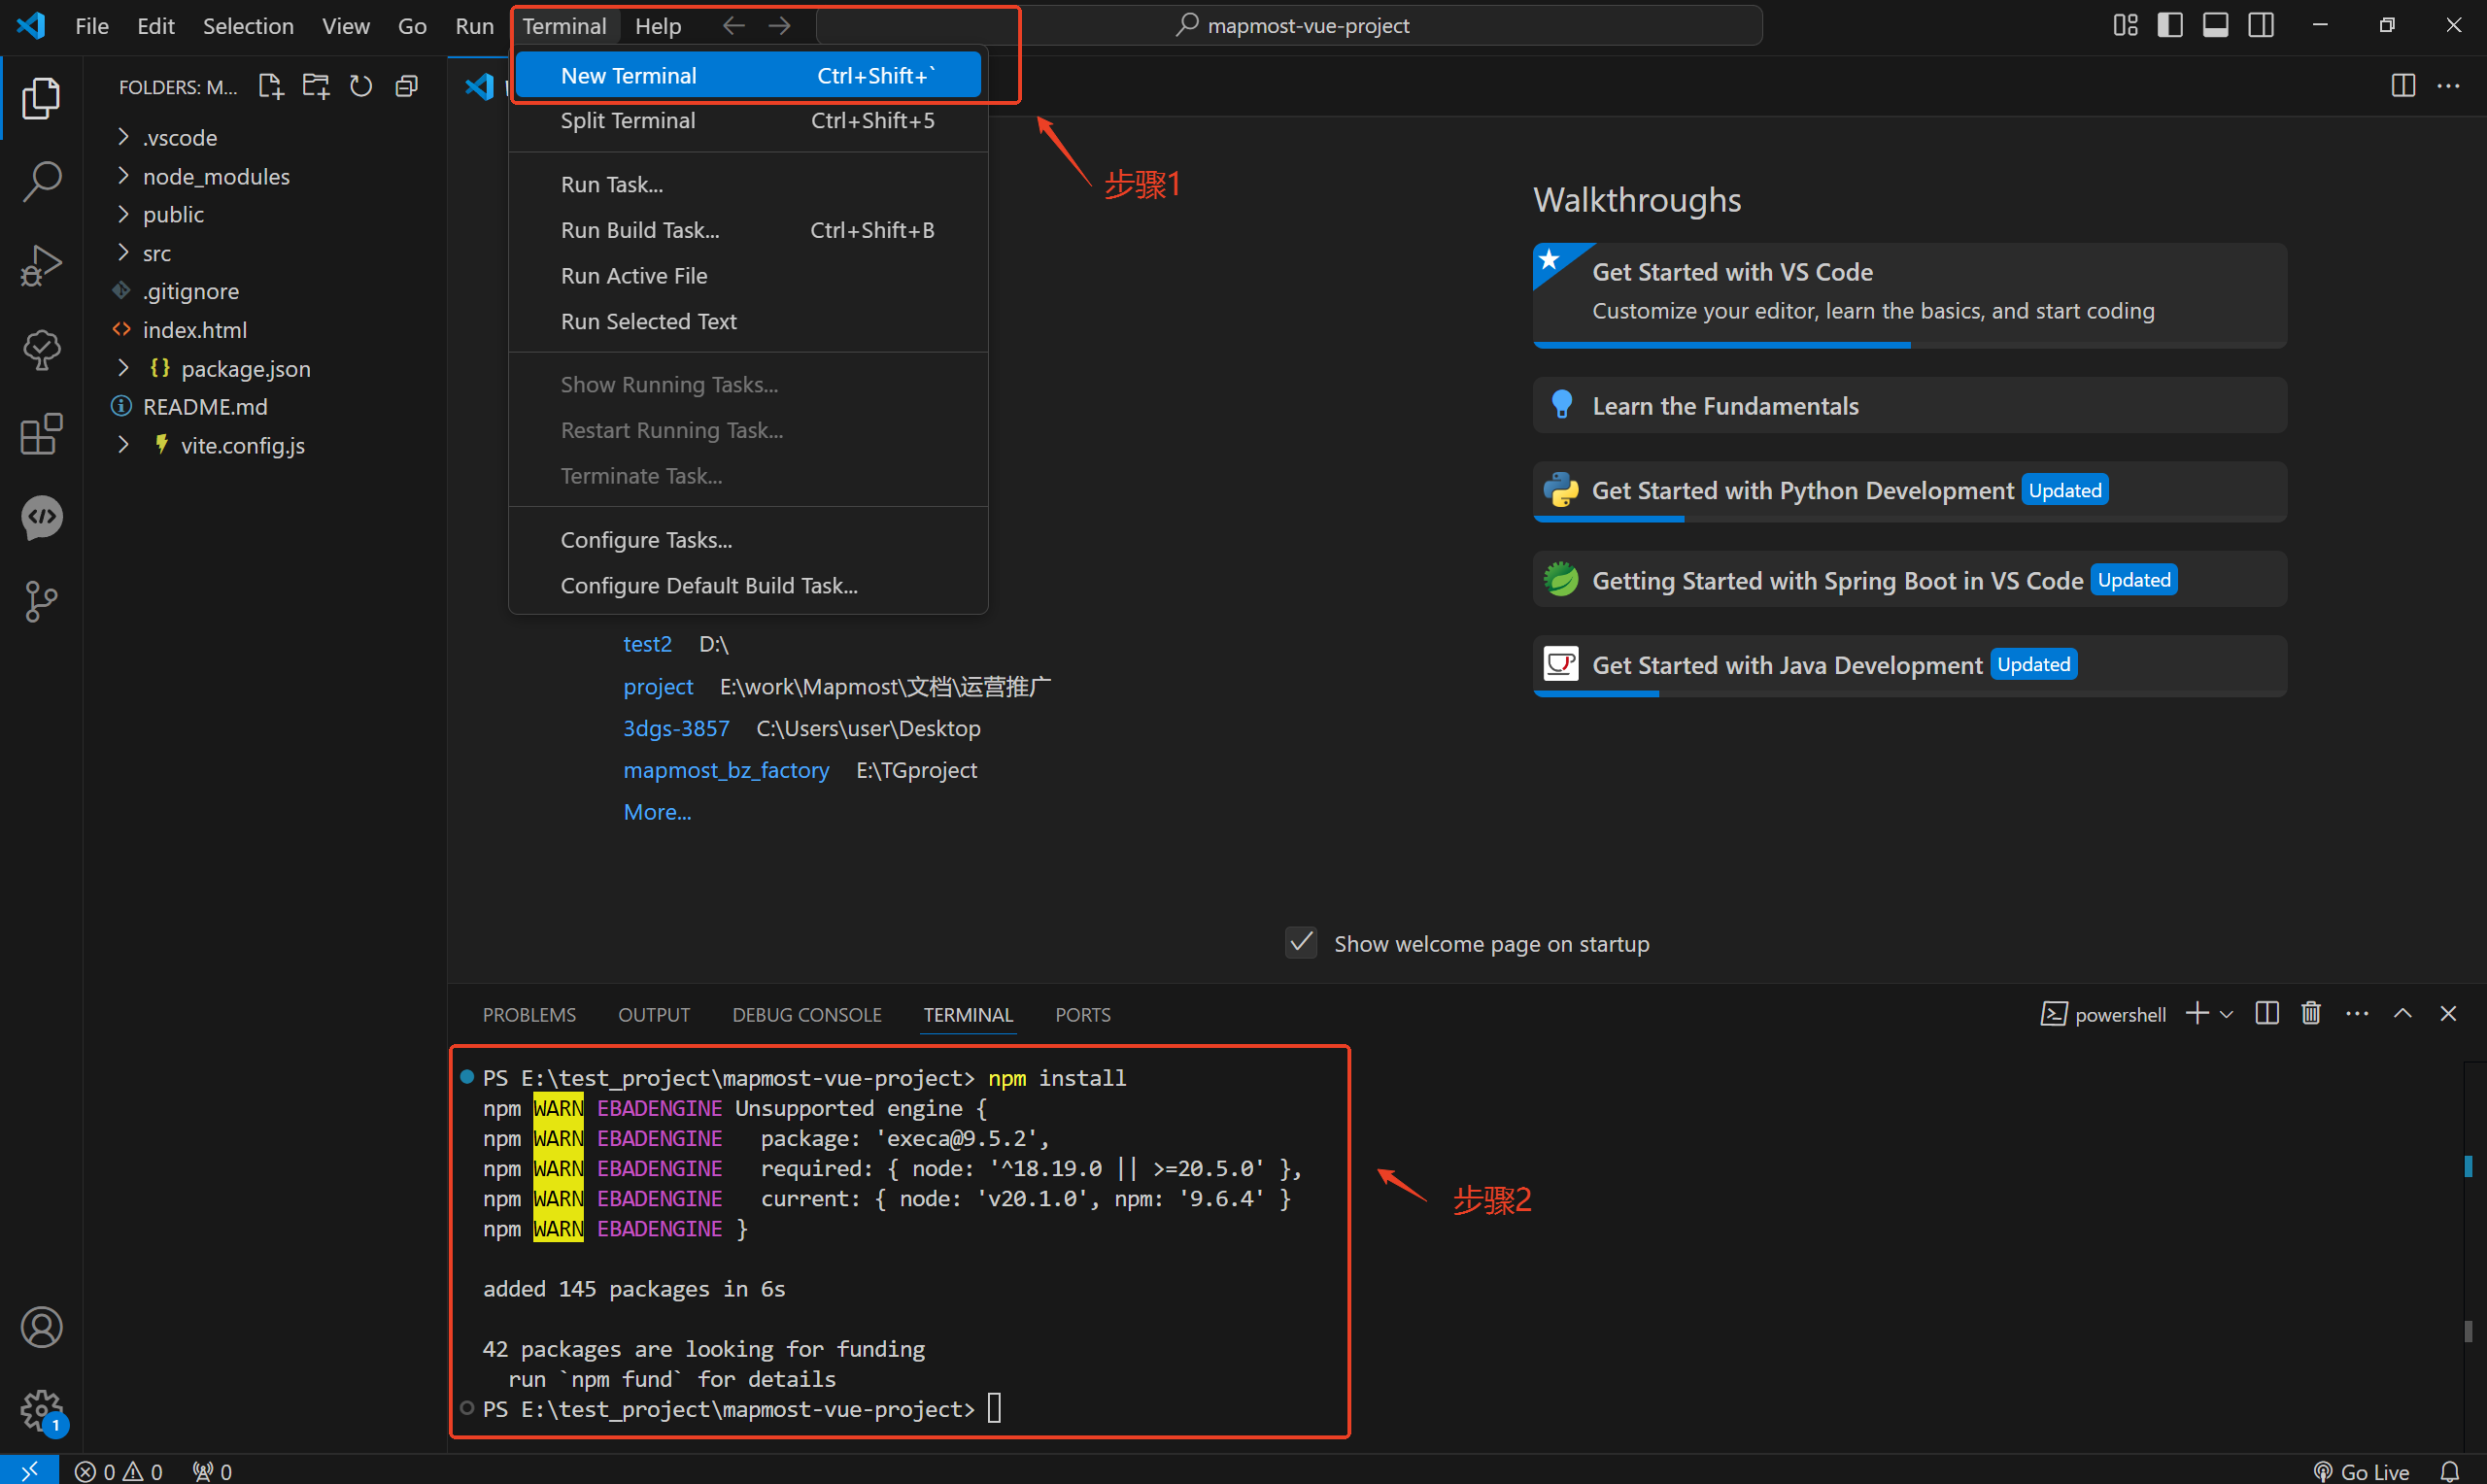Open the Extensions view
Screen dimensions: 2487x1484
(41, 434)
